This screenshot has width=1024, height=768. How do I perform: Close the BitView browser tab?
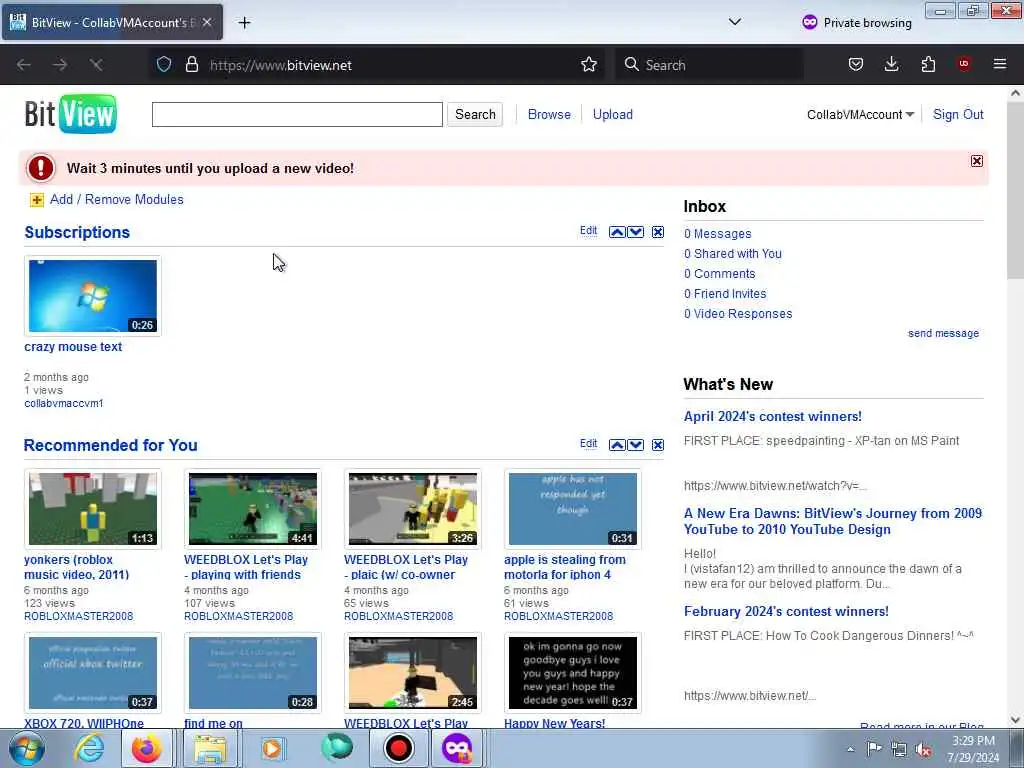(207, 22)
